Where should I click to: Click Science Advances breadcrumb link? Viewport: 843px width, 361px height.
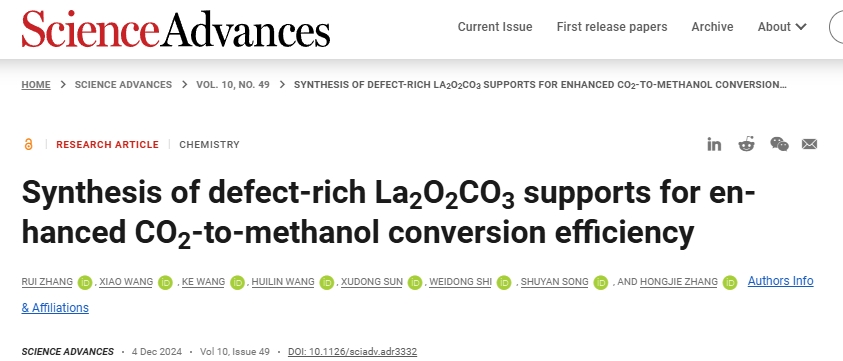[x=123, y=84]
